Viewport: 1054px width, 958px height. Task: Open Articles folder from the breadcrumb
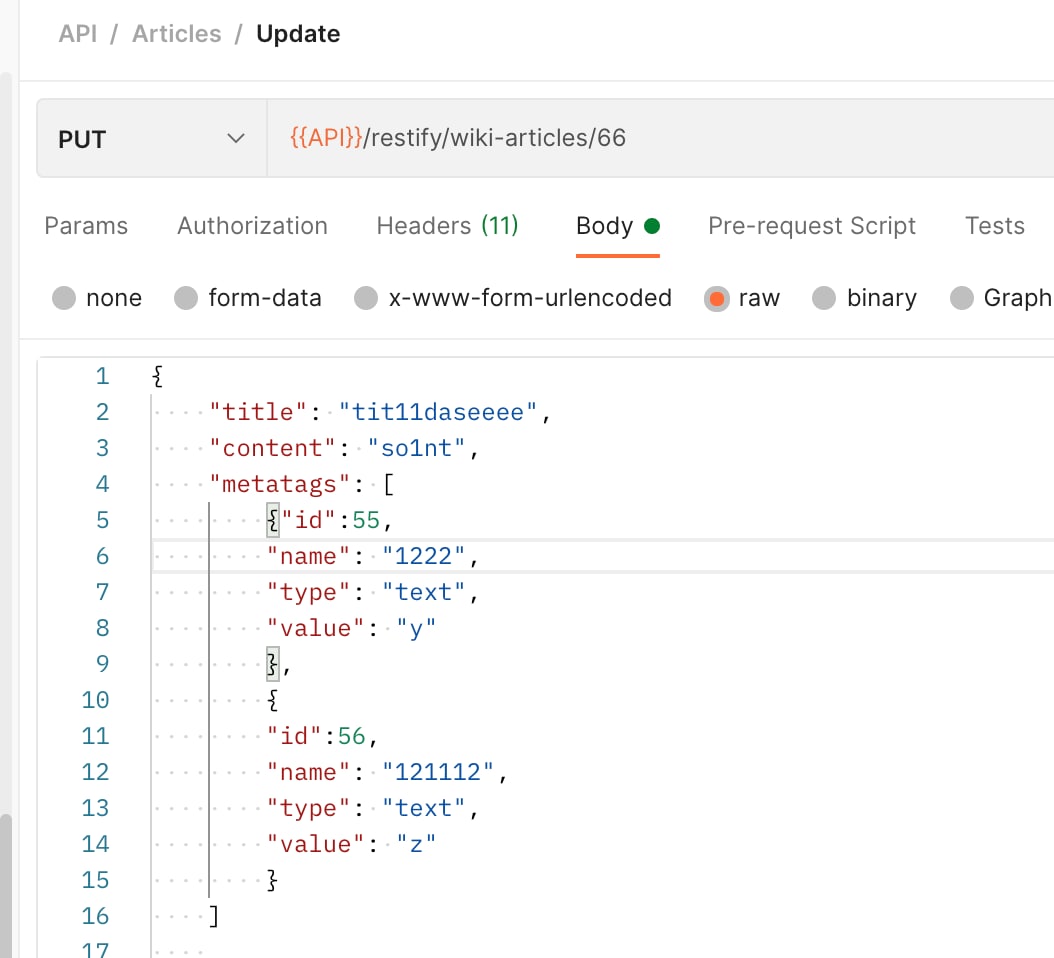click(177, 34)
